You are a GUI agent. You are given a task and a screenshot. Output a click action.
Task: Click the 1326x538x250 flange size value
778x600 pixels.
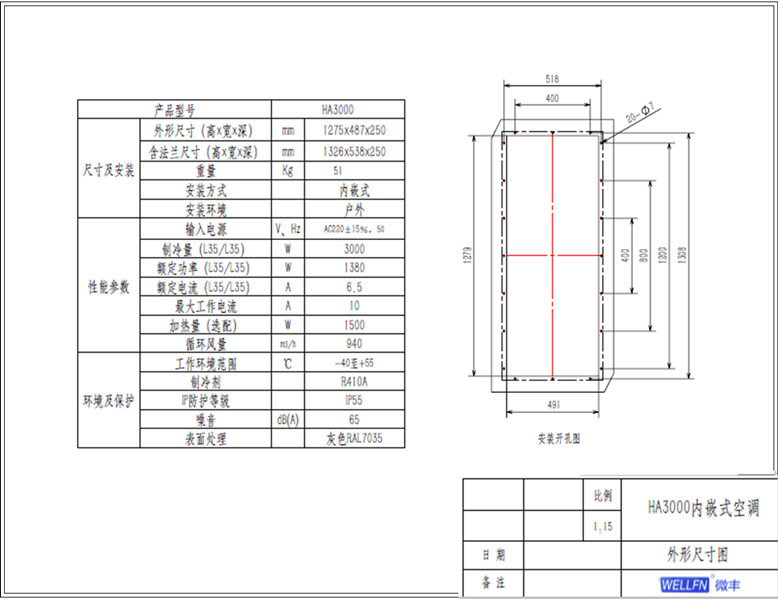[354, 151]
